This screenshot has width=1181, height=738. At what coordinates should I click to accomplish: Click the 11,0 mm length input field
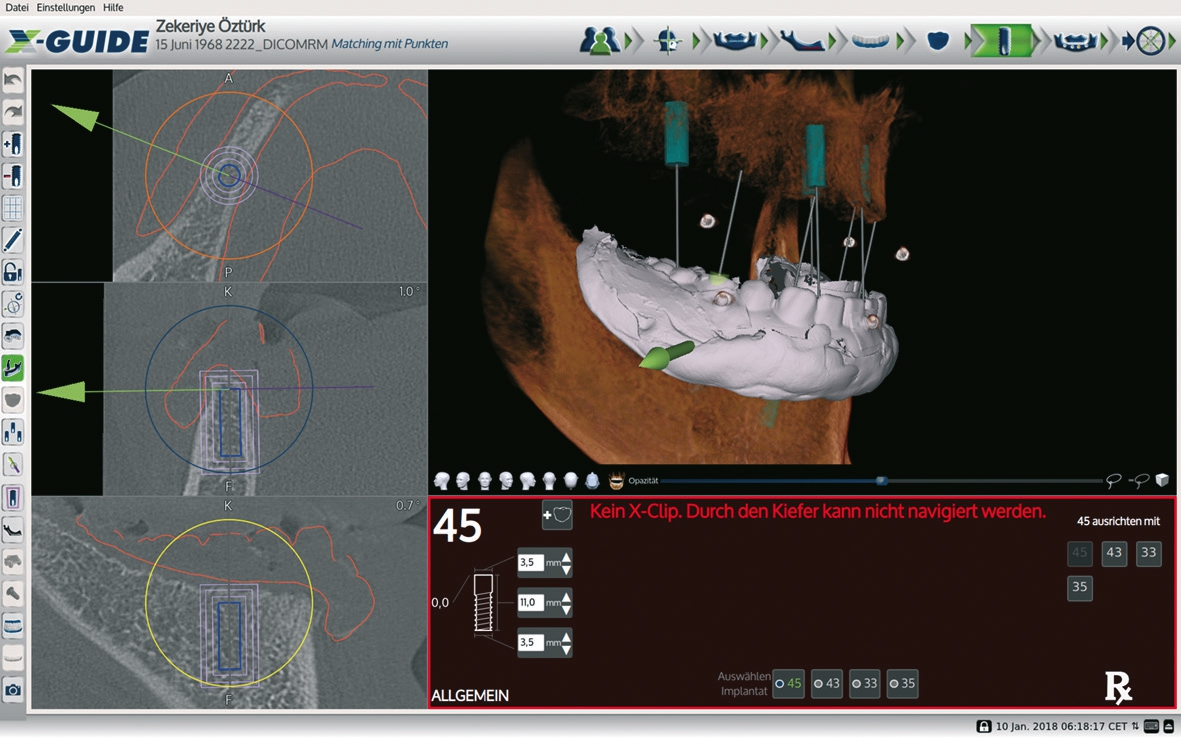[530, 603]
